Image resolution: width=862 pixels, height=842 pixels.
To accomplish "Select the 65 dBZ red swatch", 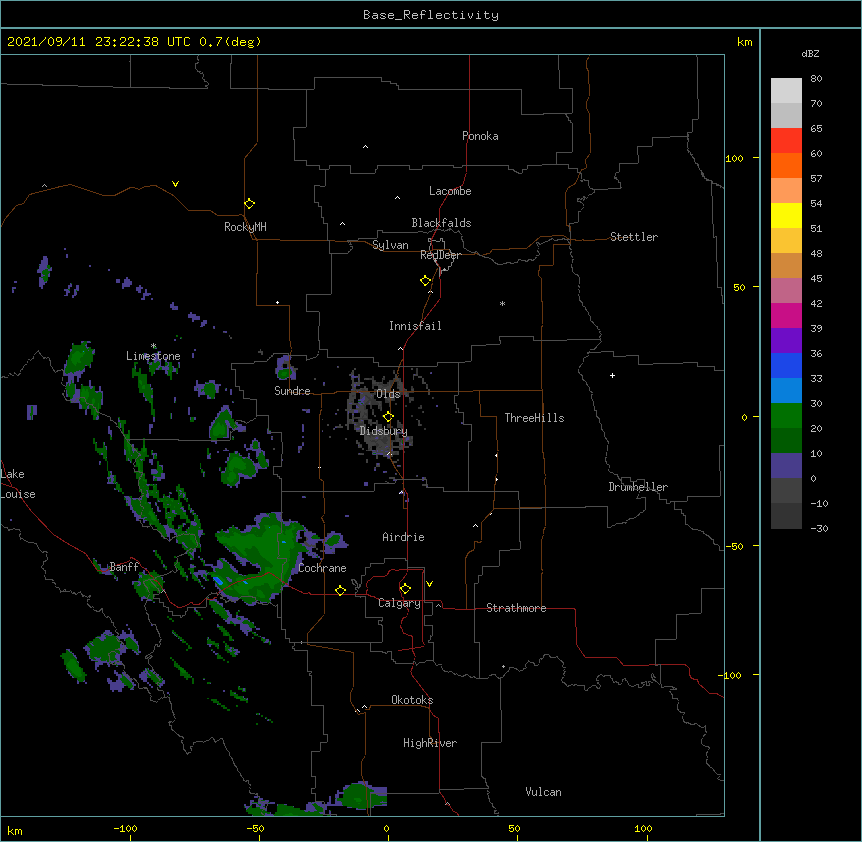I will pos(786,141).
